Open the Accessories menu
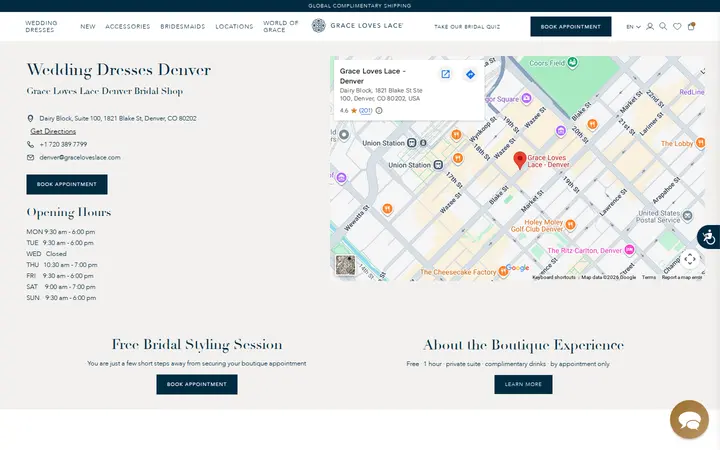 point(128,27)
